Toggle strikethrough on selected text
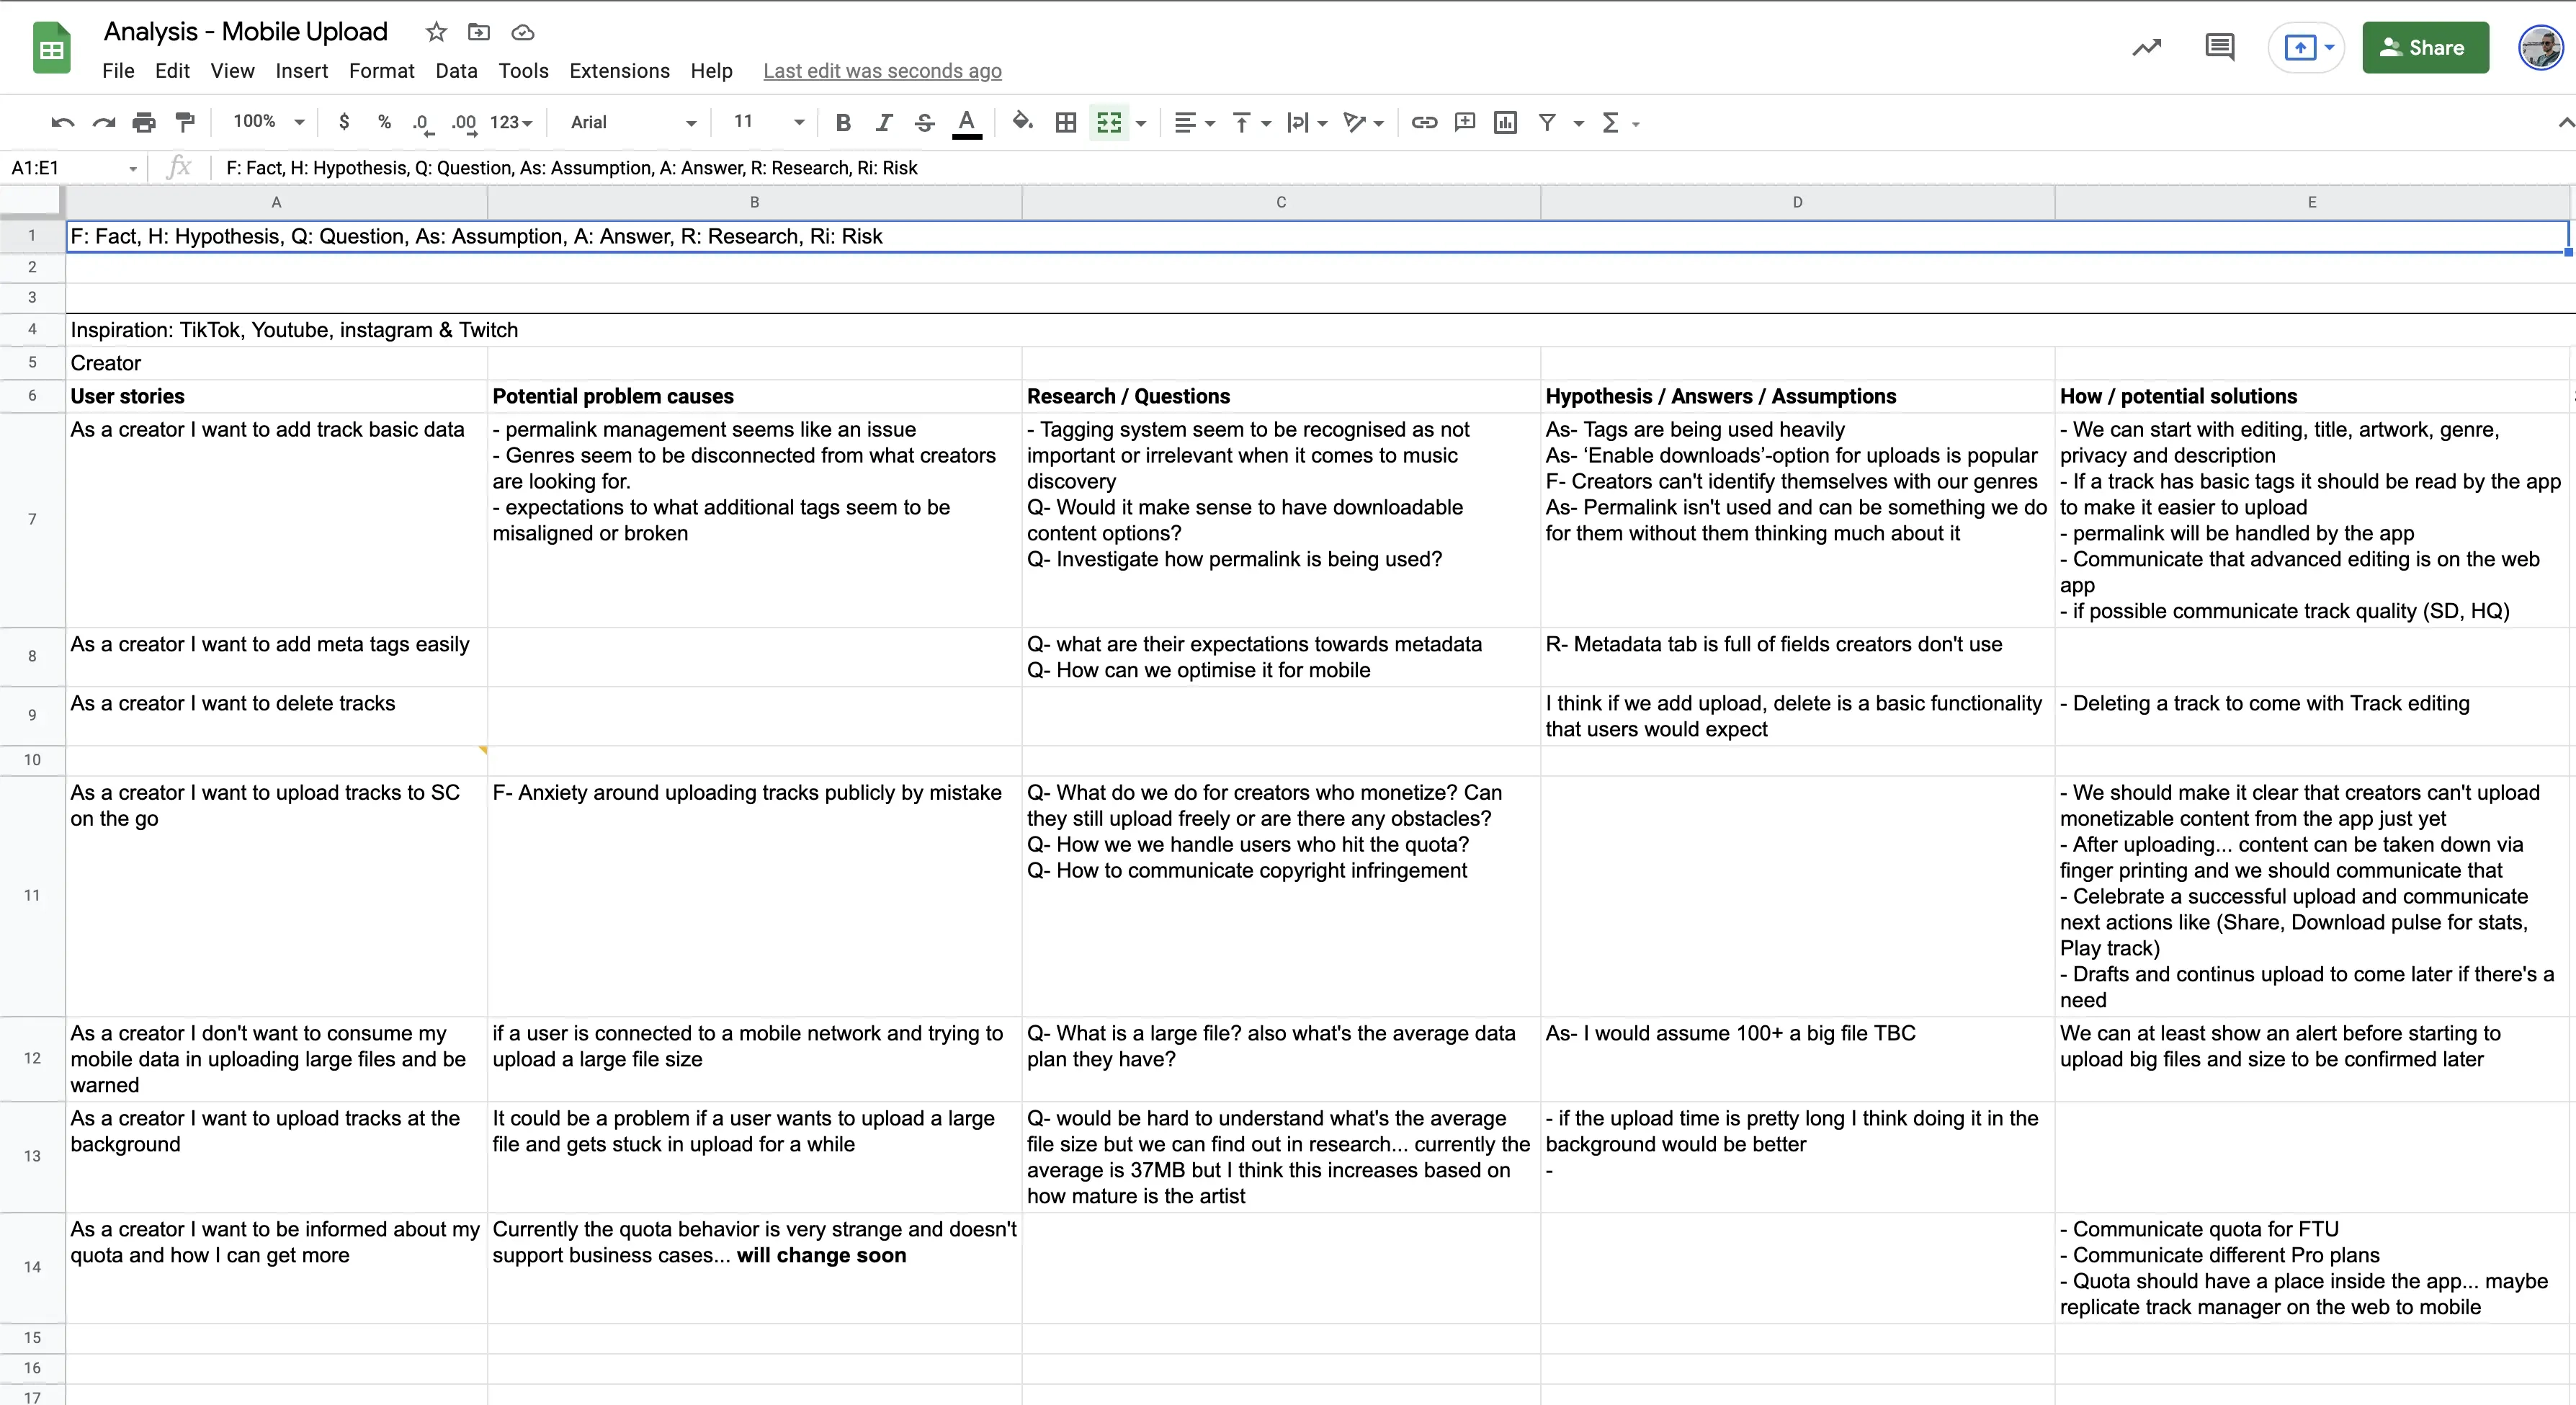Screen dimensions: 2576x1405 923,122
